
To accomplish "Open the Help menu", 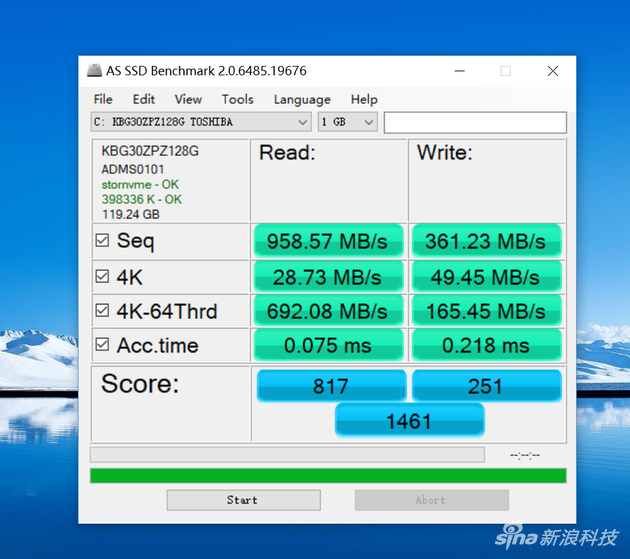I will (x=364, y=99).
